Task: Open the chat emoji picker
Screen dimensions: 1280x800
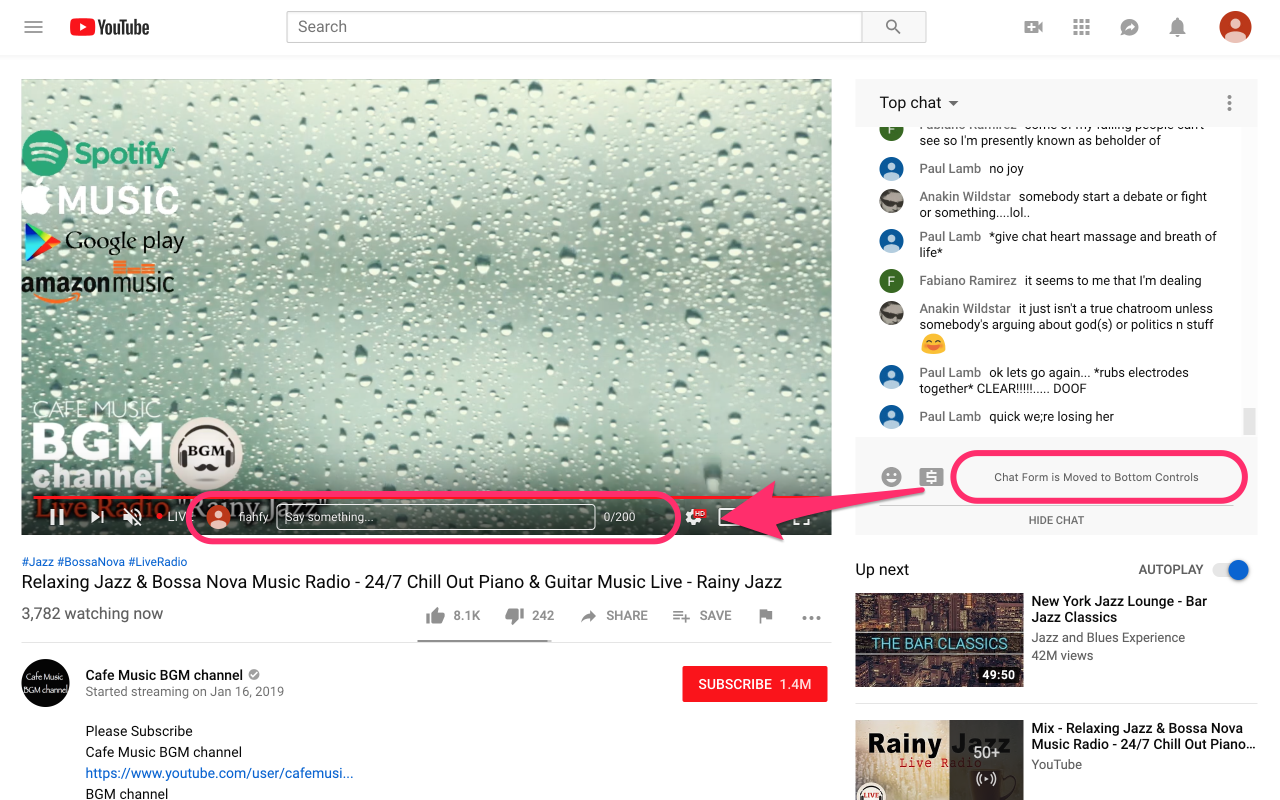Action: pos(891,477)
